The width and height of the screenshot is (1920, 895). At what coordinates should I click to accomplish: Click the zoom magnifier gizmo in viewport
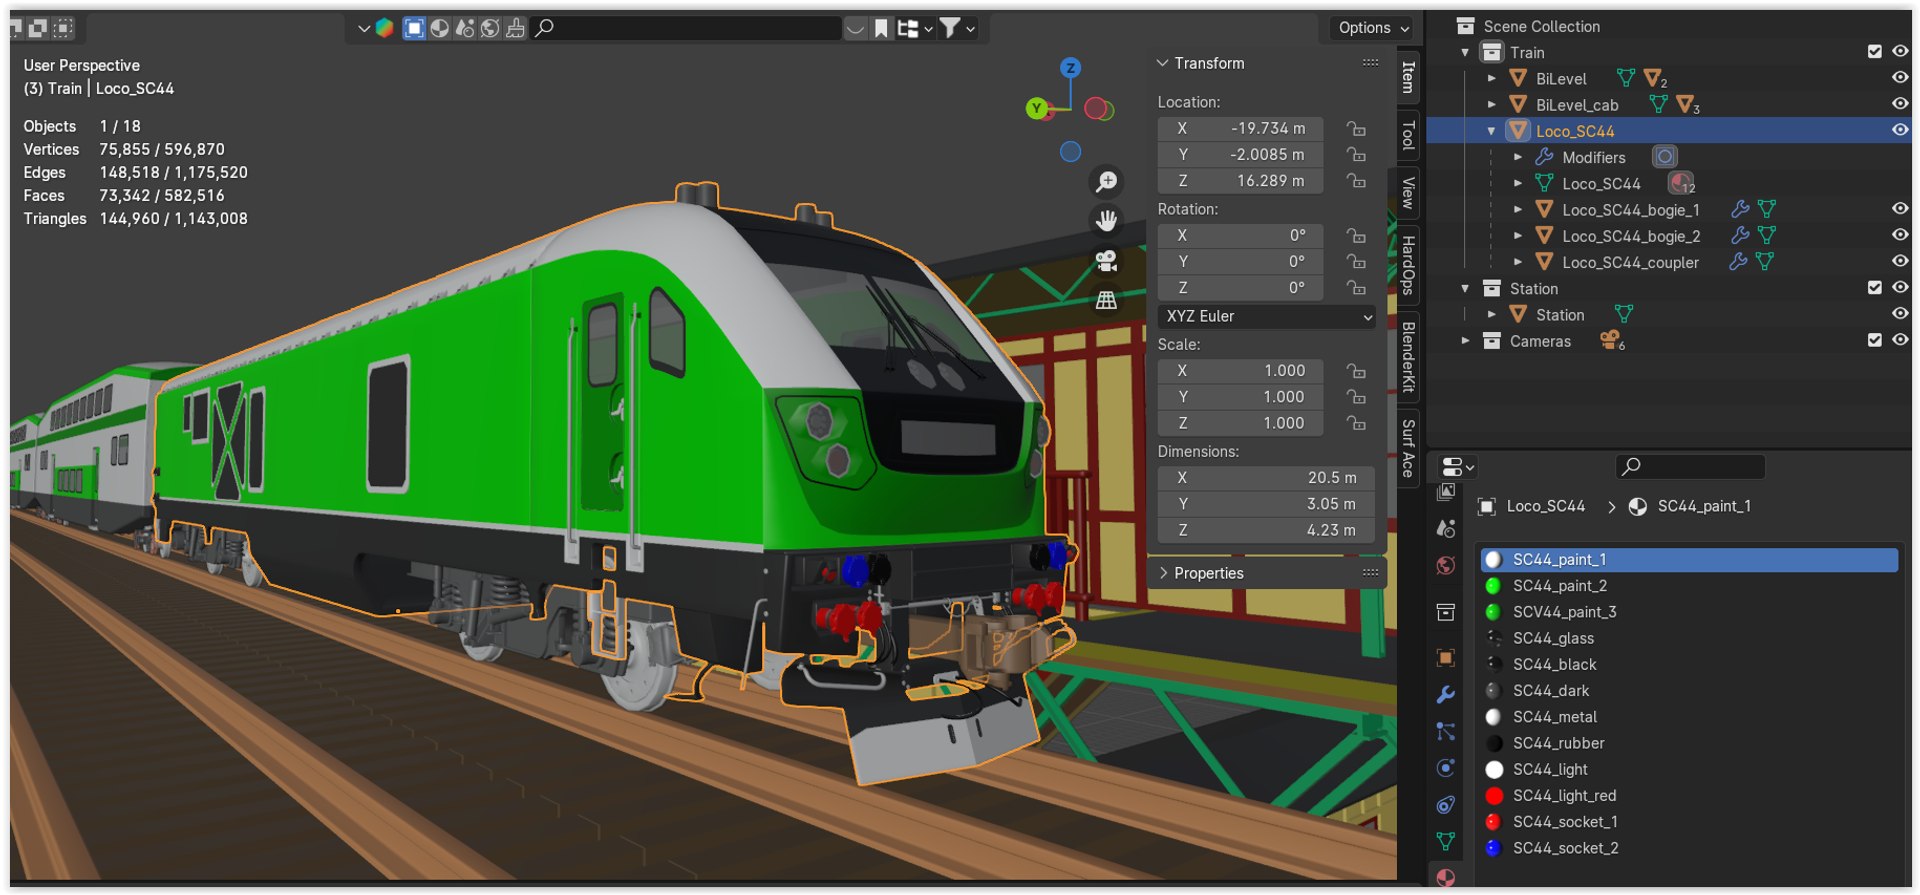[x=1106, y=182]
